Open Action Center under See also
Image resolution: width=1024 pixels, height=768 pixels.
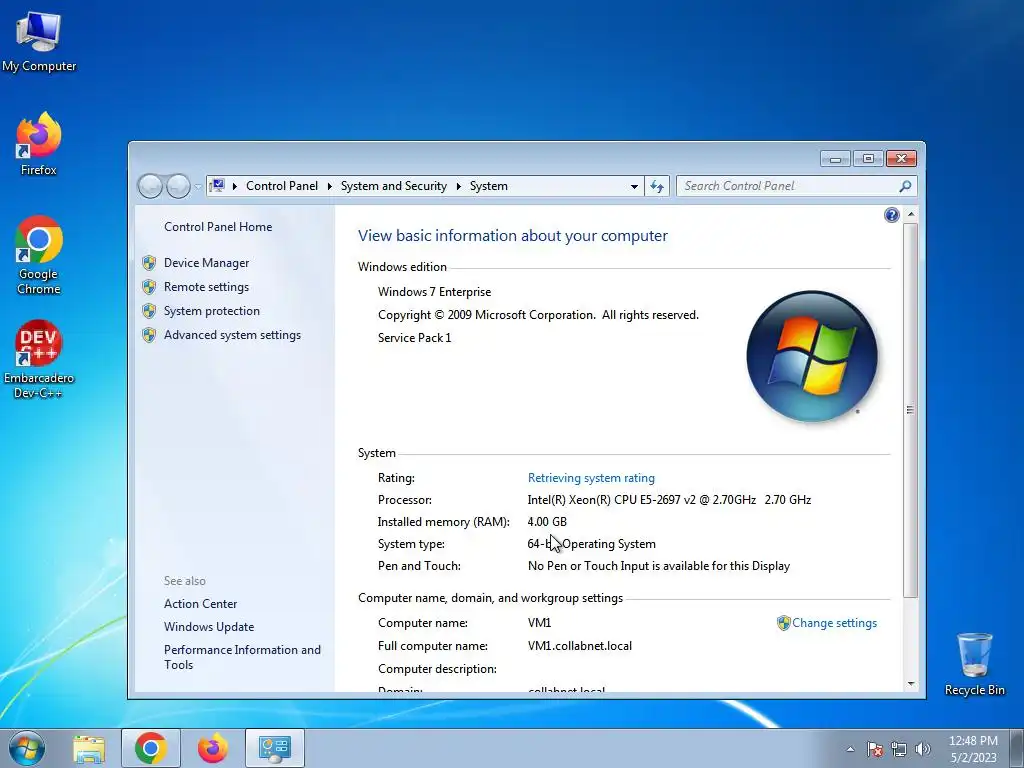tap(200, 604)
